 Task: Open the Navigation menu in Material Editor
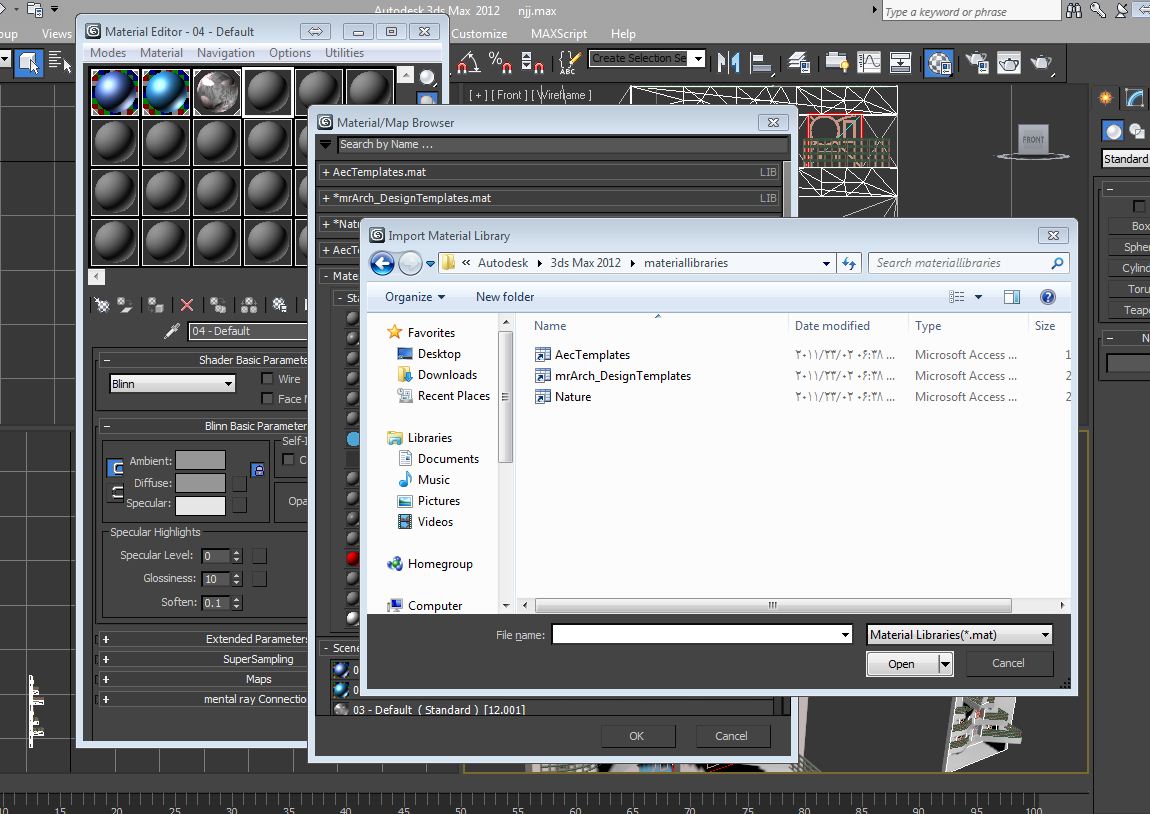tap(225, 53)
